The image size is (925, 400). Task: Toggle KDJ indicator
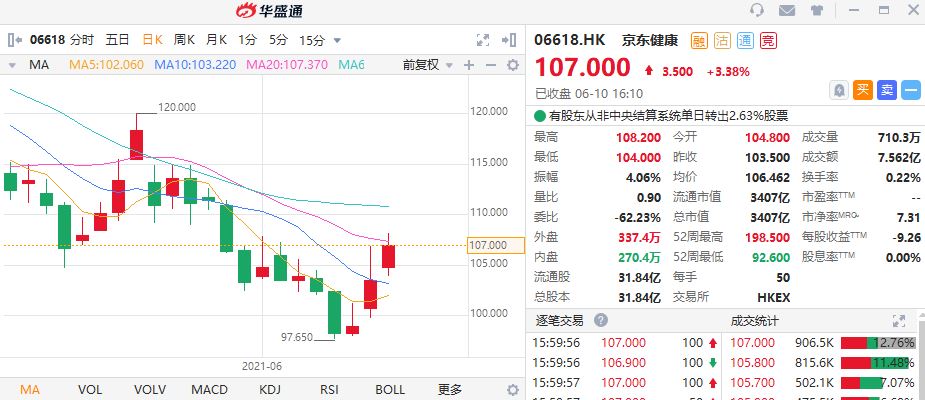pyautogui.click(x=270, y=389)
